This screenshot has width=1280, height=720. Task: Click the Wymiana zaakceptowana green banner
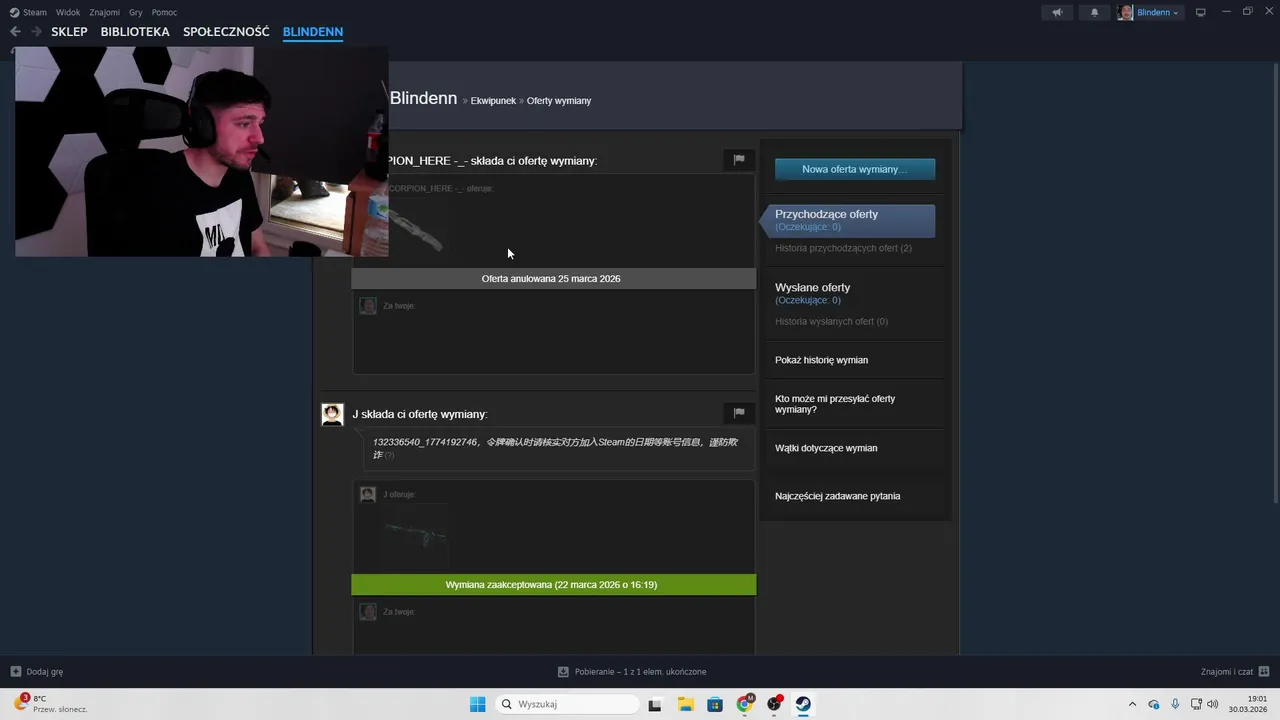[554, 584]
